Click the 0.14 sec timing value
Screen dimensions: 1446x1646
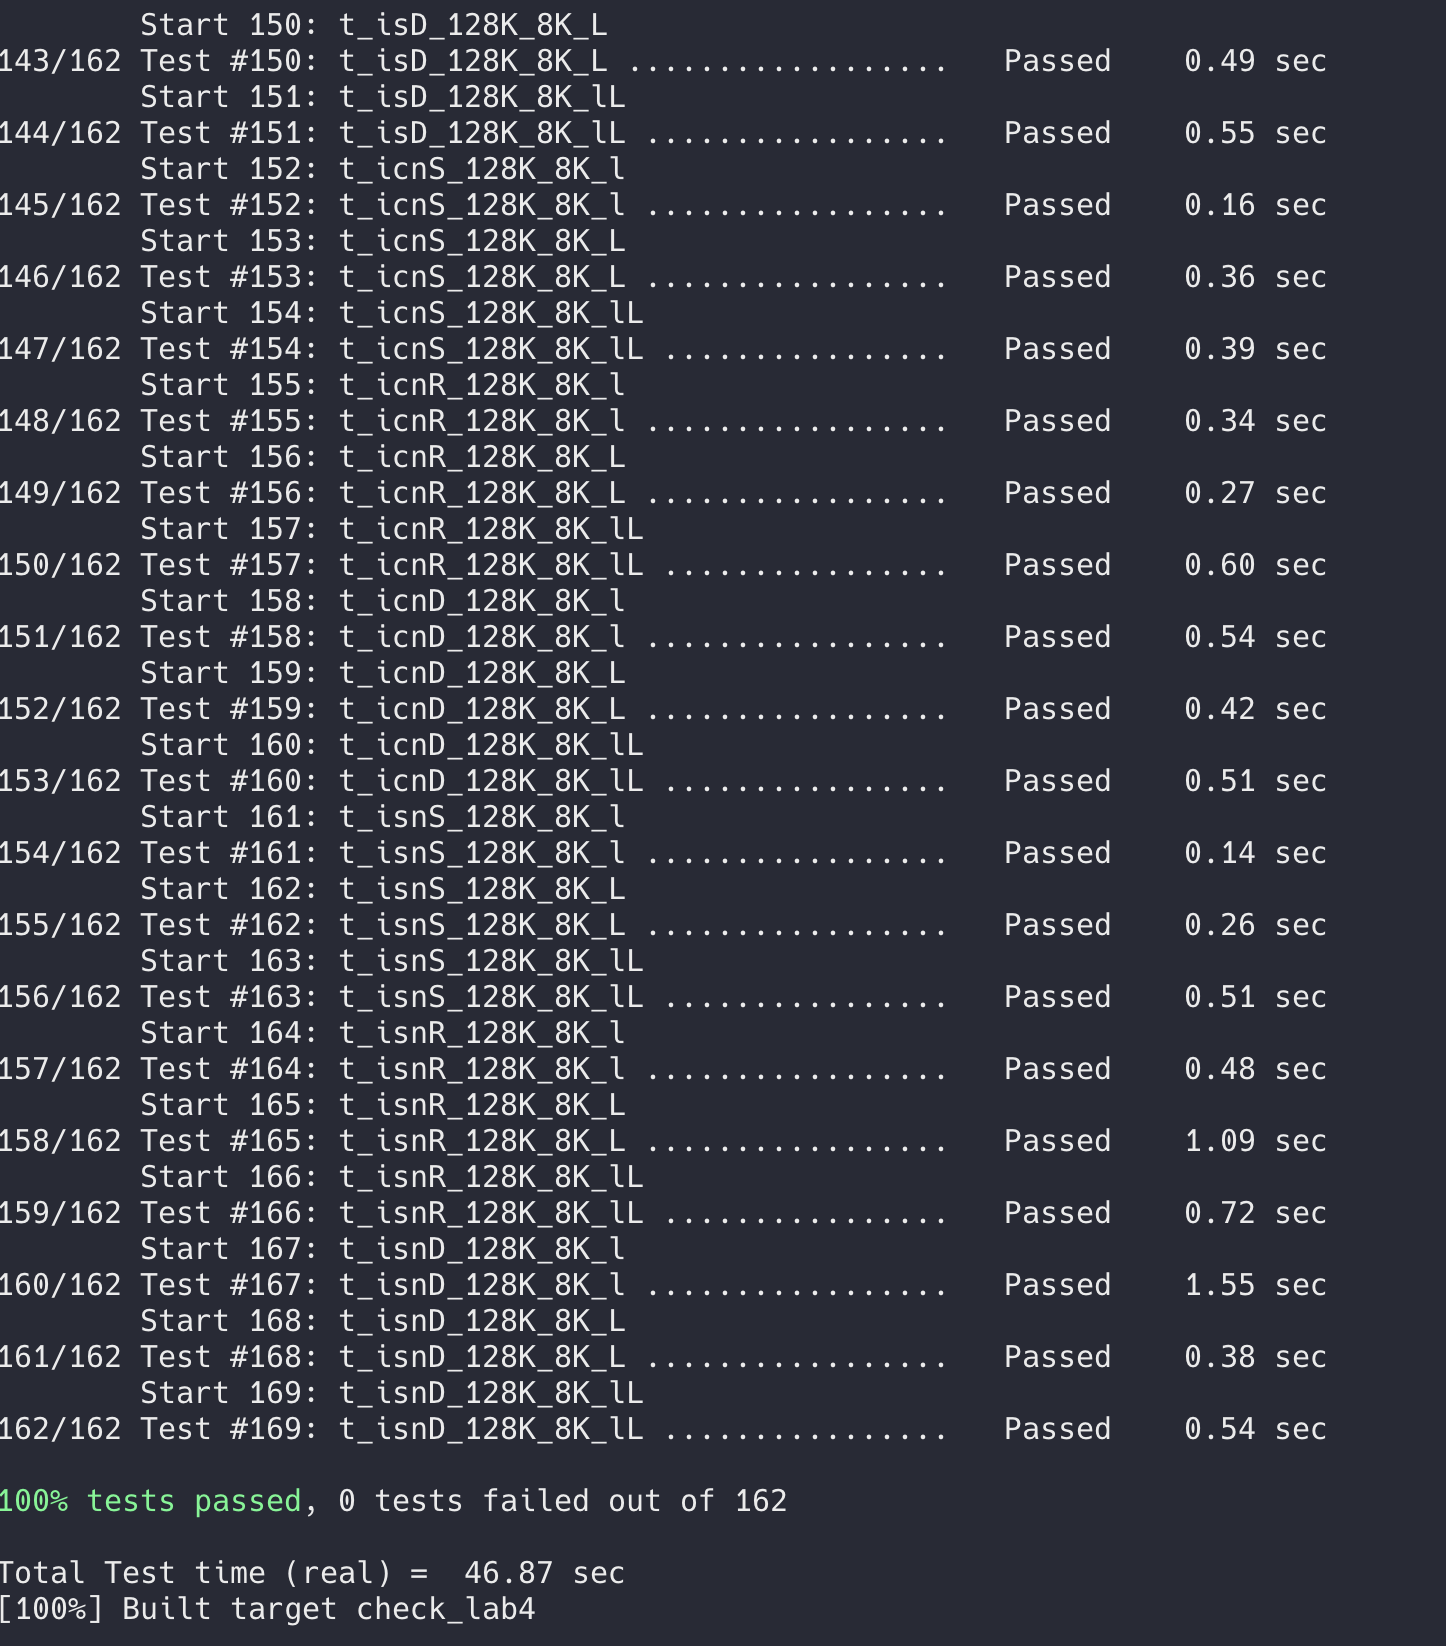point(1255,853)
